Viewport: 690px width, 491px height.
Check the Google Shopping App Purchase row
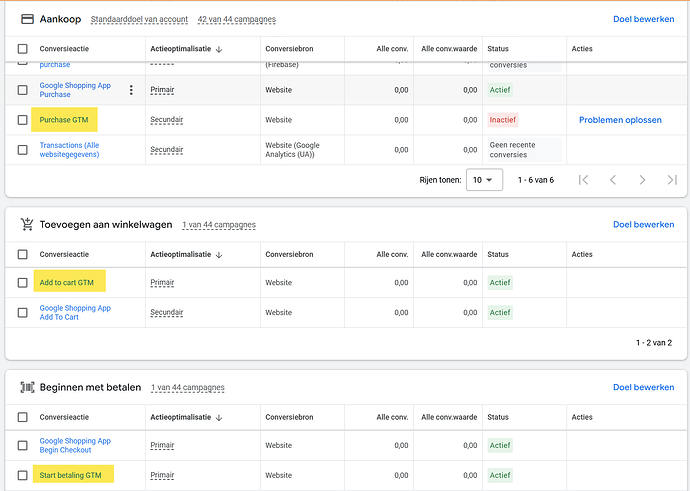coord(22,90)
